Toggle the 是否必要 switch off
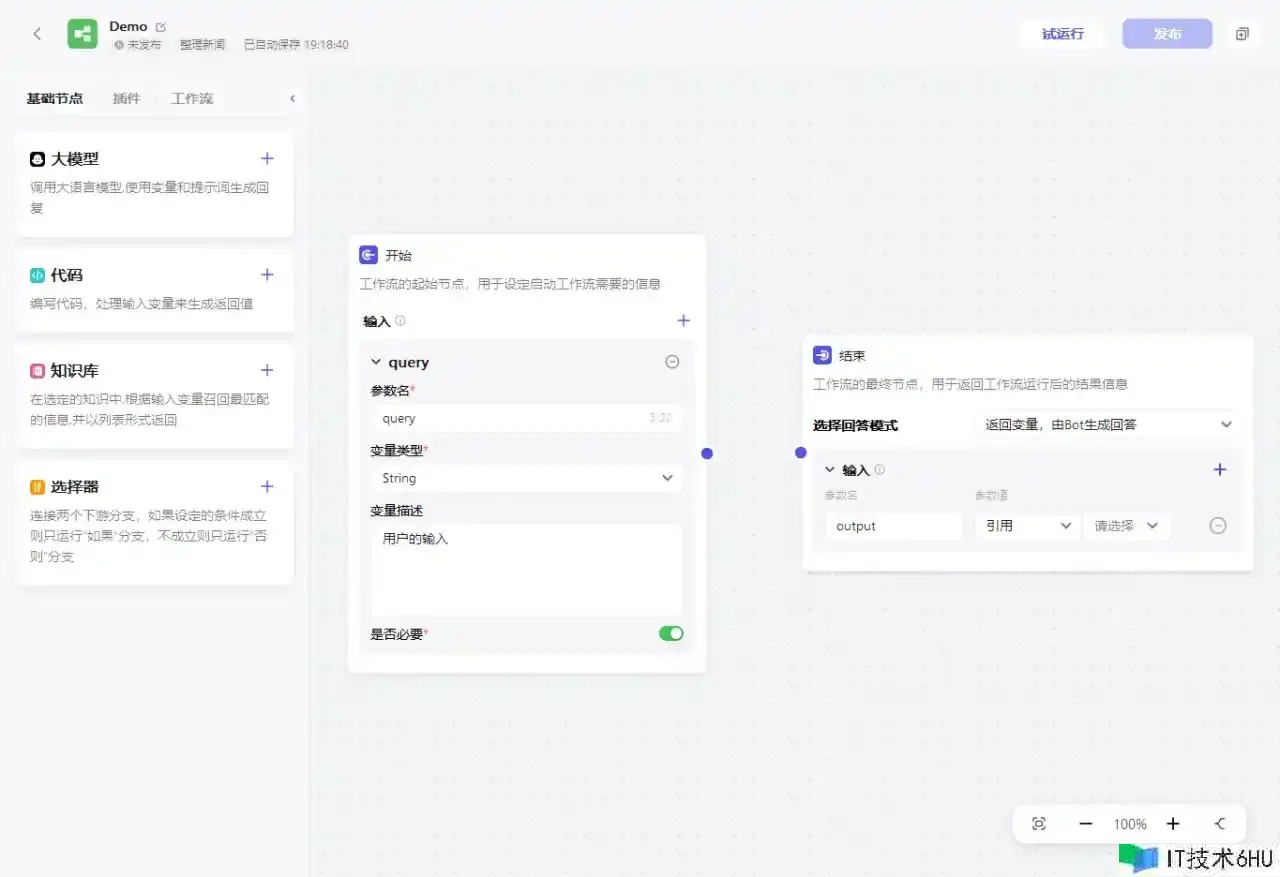Image resolution: width=1280 pixels, height=877 pixels. point(671,634)
